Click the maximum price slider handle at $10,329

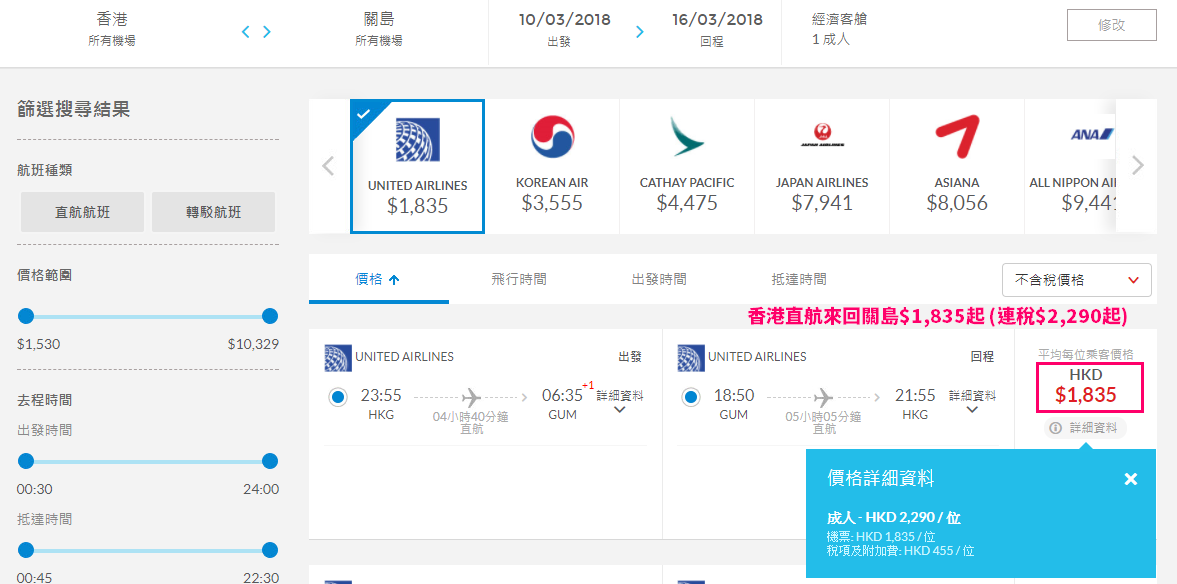pos(270,316)
